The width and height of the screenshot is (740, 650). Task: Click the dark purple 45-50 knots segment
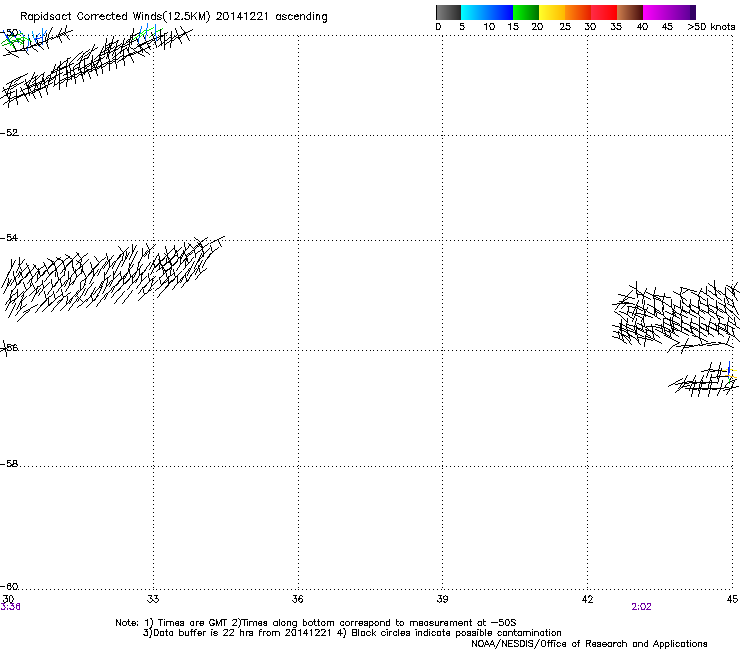tap(682, 12)
